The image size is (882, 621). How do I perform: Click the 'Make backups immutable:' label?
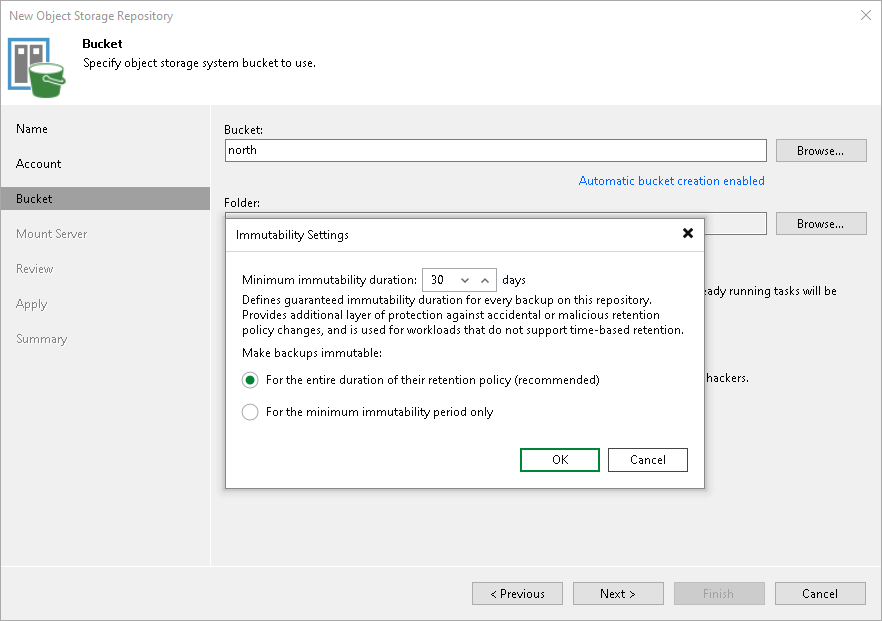click(312, 353)
